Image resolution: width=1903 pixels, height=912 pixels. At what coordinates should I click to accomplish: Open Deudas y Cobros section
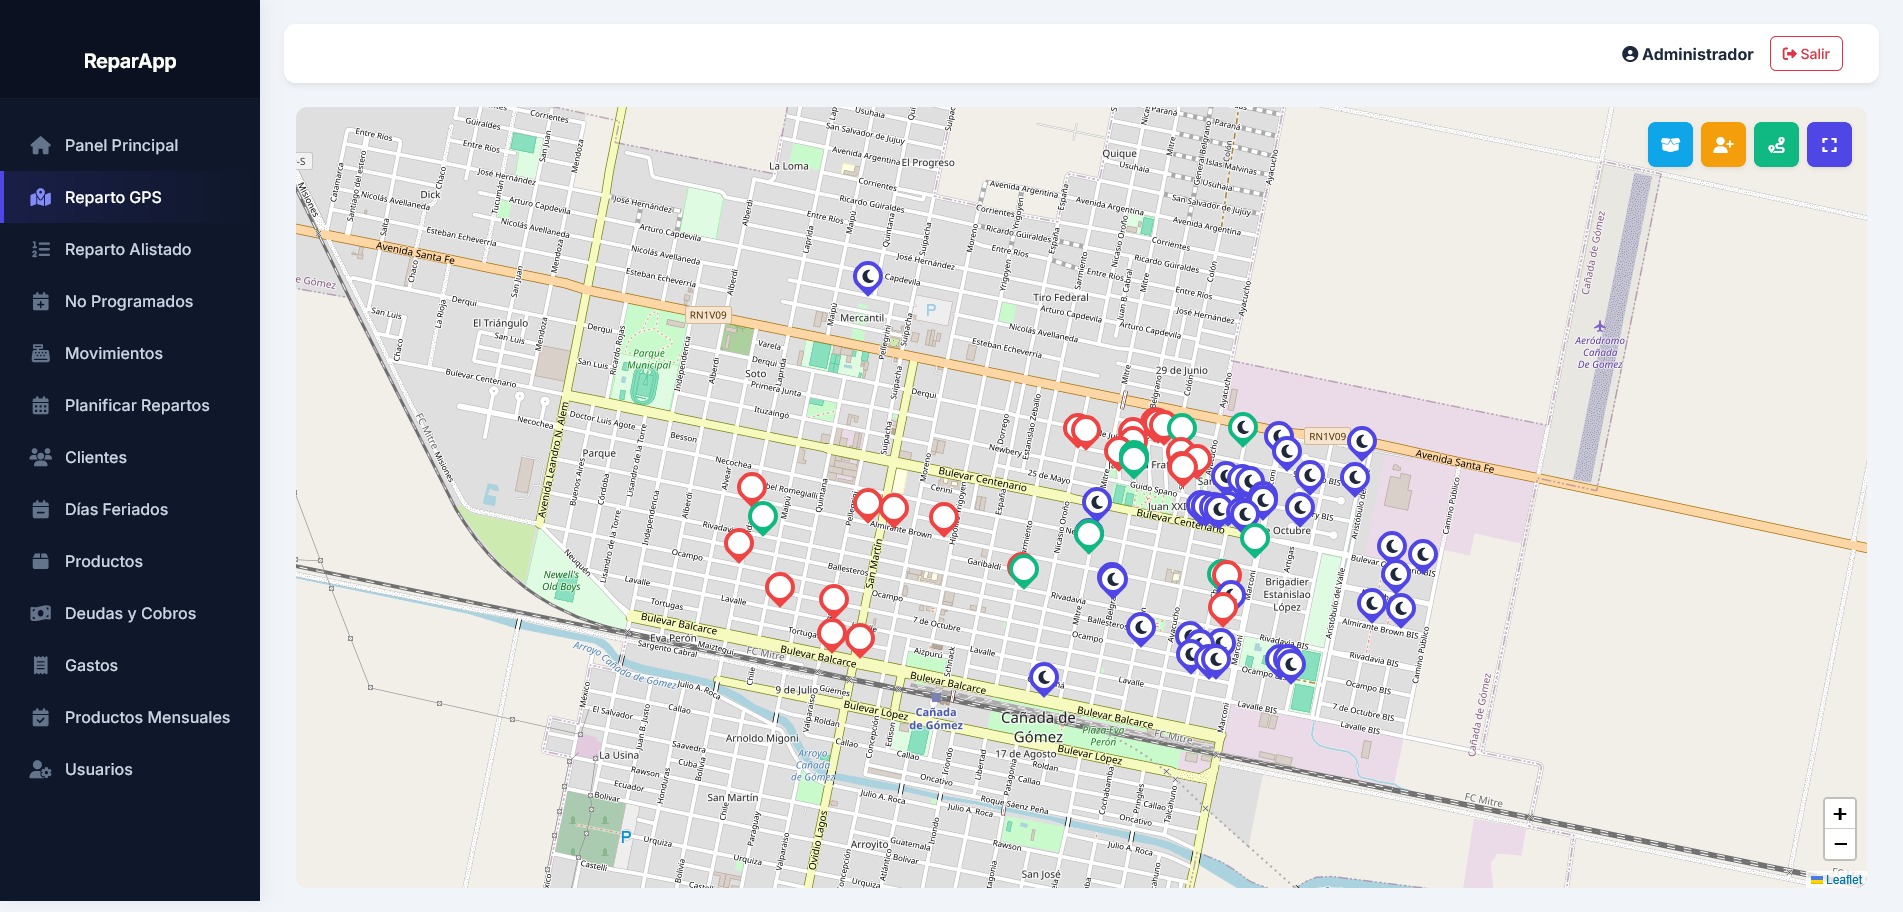[130, 613]
